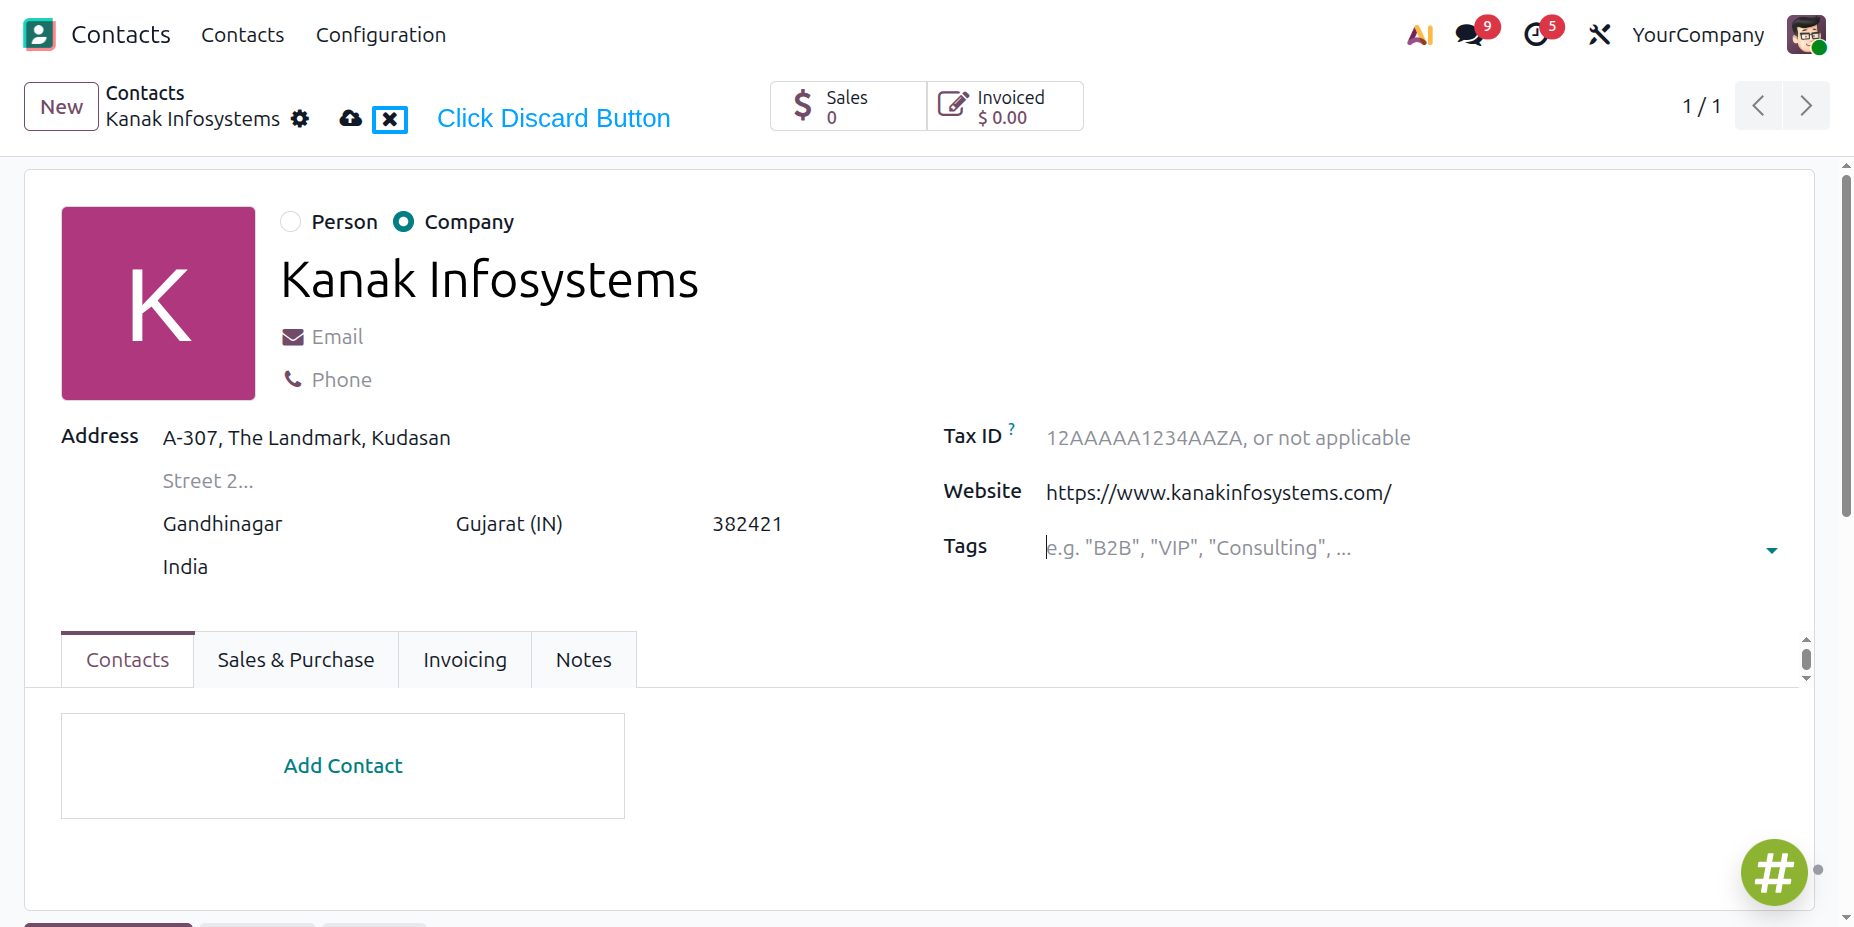Expand the Tags dropdown arrow
This screenshot has width=1854, height=927.
1772,550
